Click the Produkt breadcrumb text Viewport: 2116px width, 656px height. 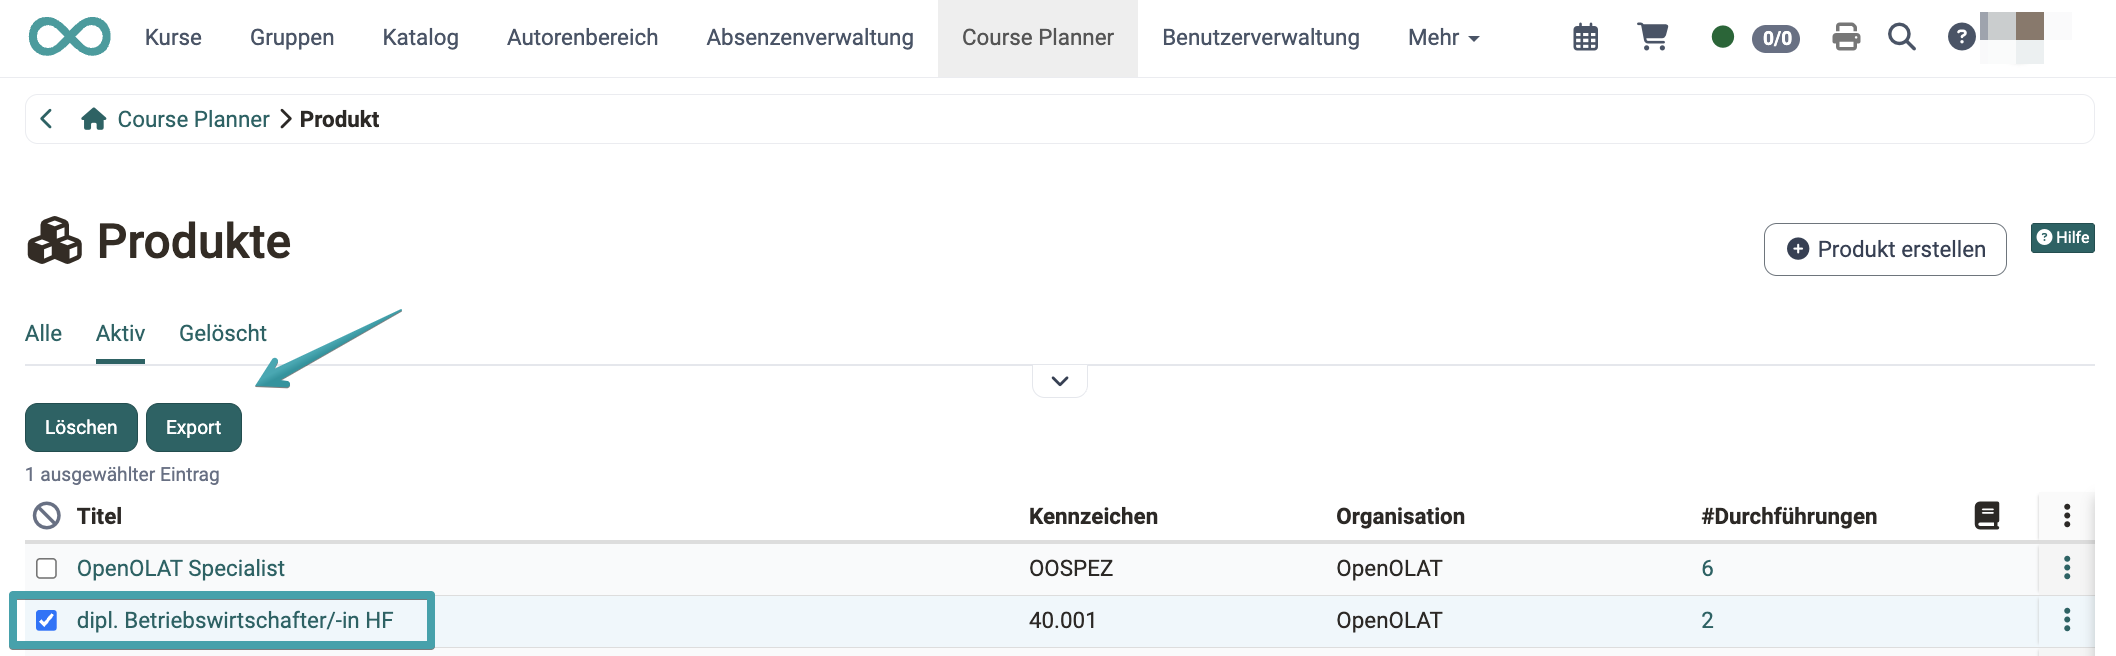[339, 119]
